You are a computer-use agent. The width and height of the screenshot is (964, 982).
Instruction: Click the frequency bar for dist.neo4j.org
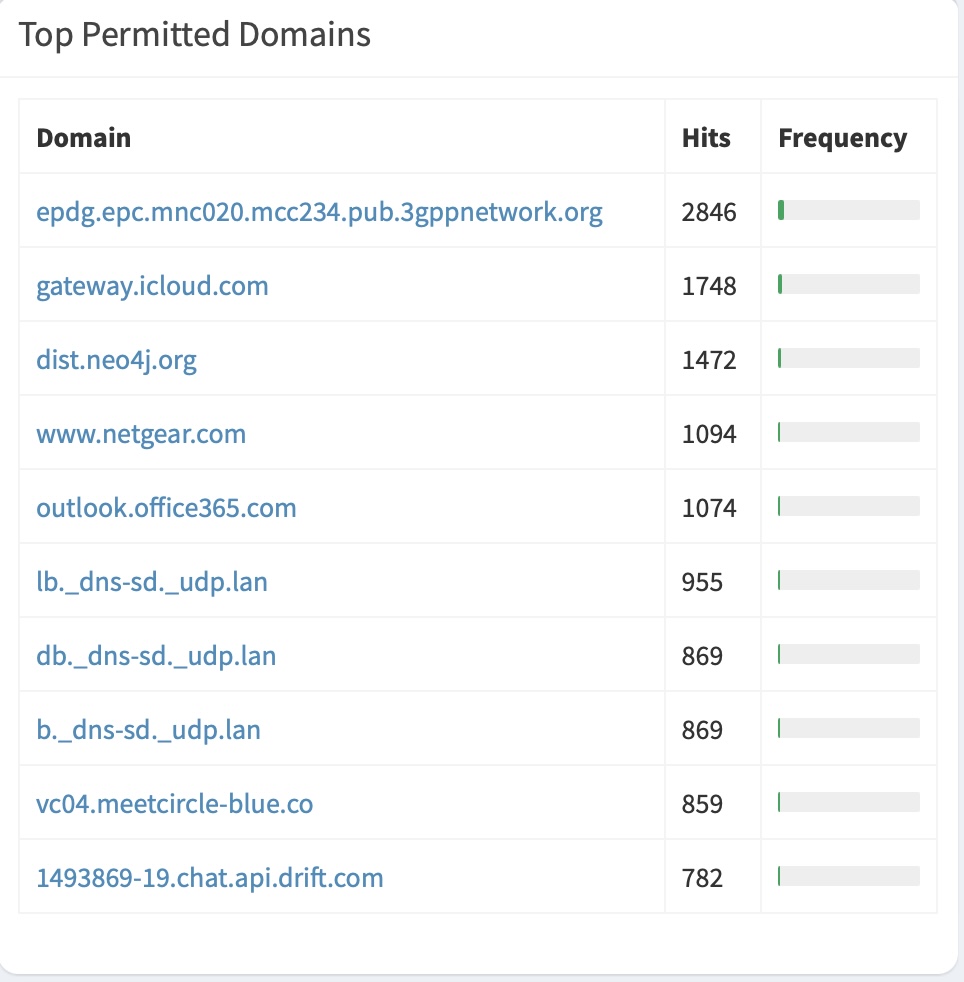[849, 358]
